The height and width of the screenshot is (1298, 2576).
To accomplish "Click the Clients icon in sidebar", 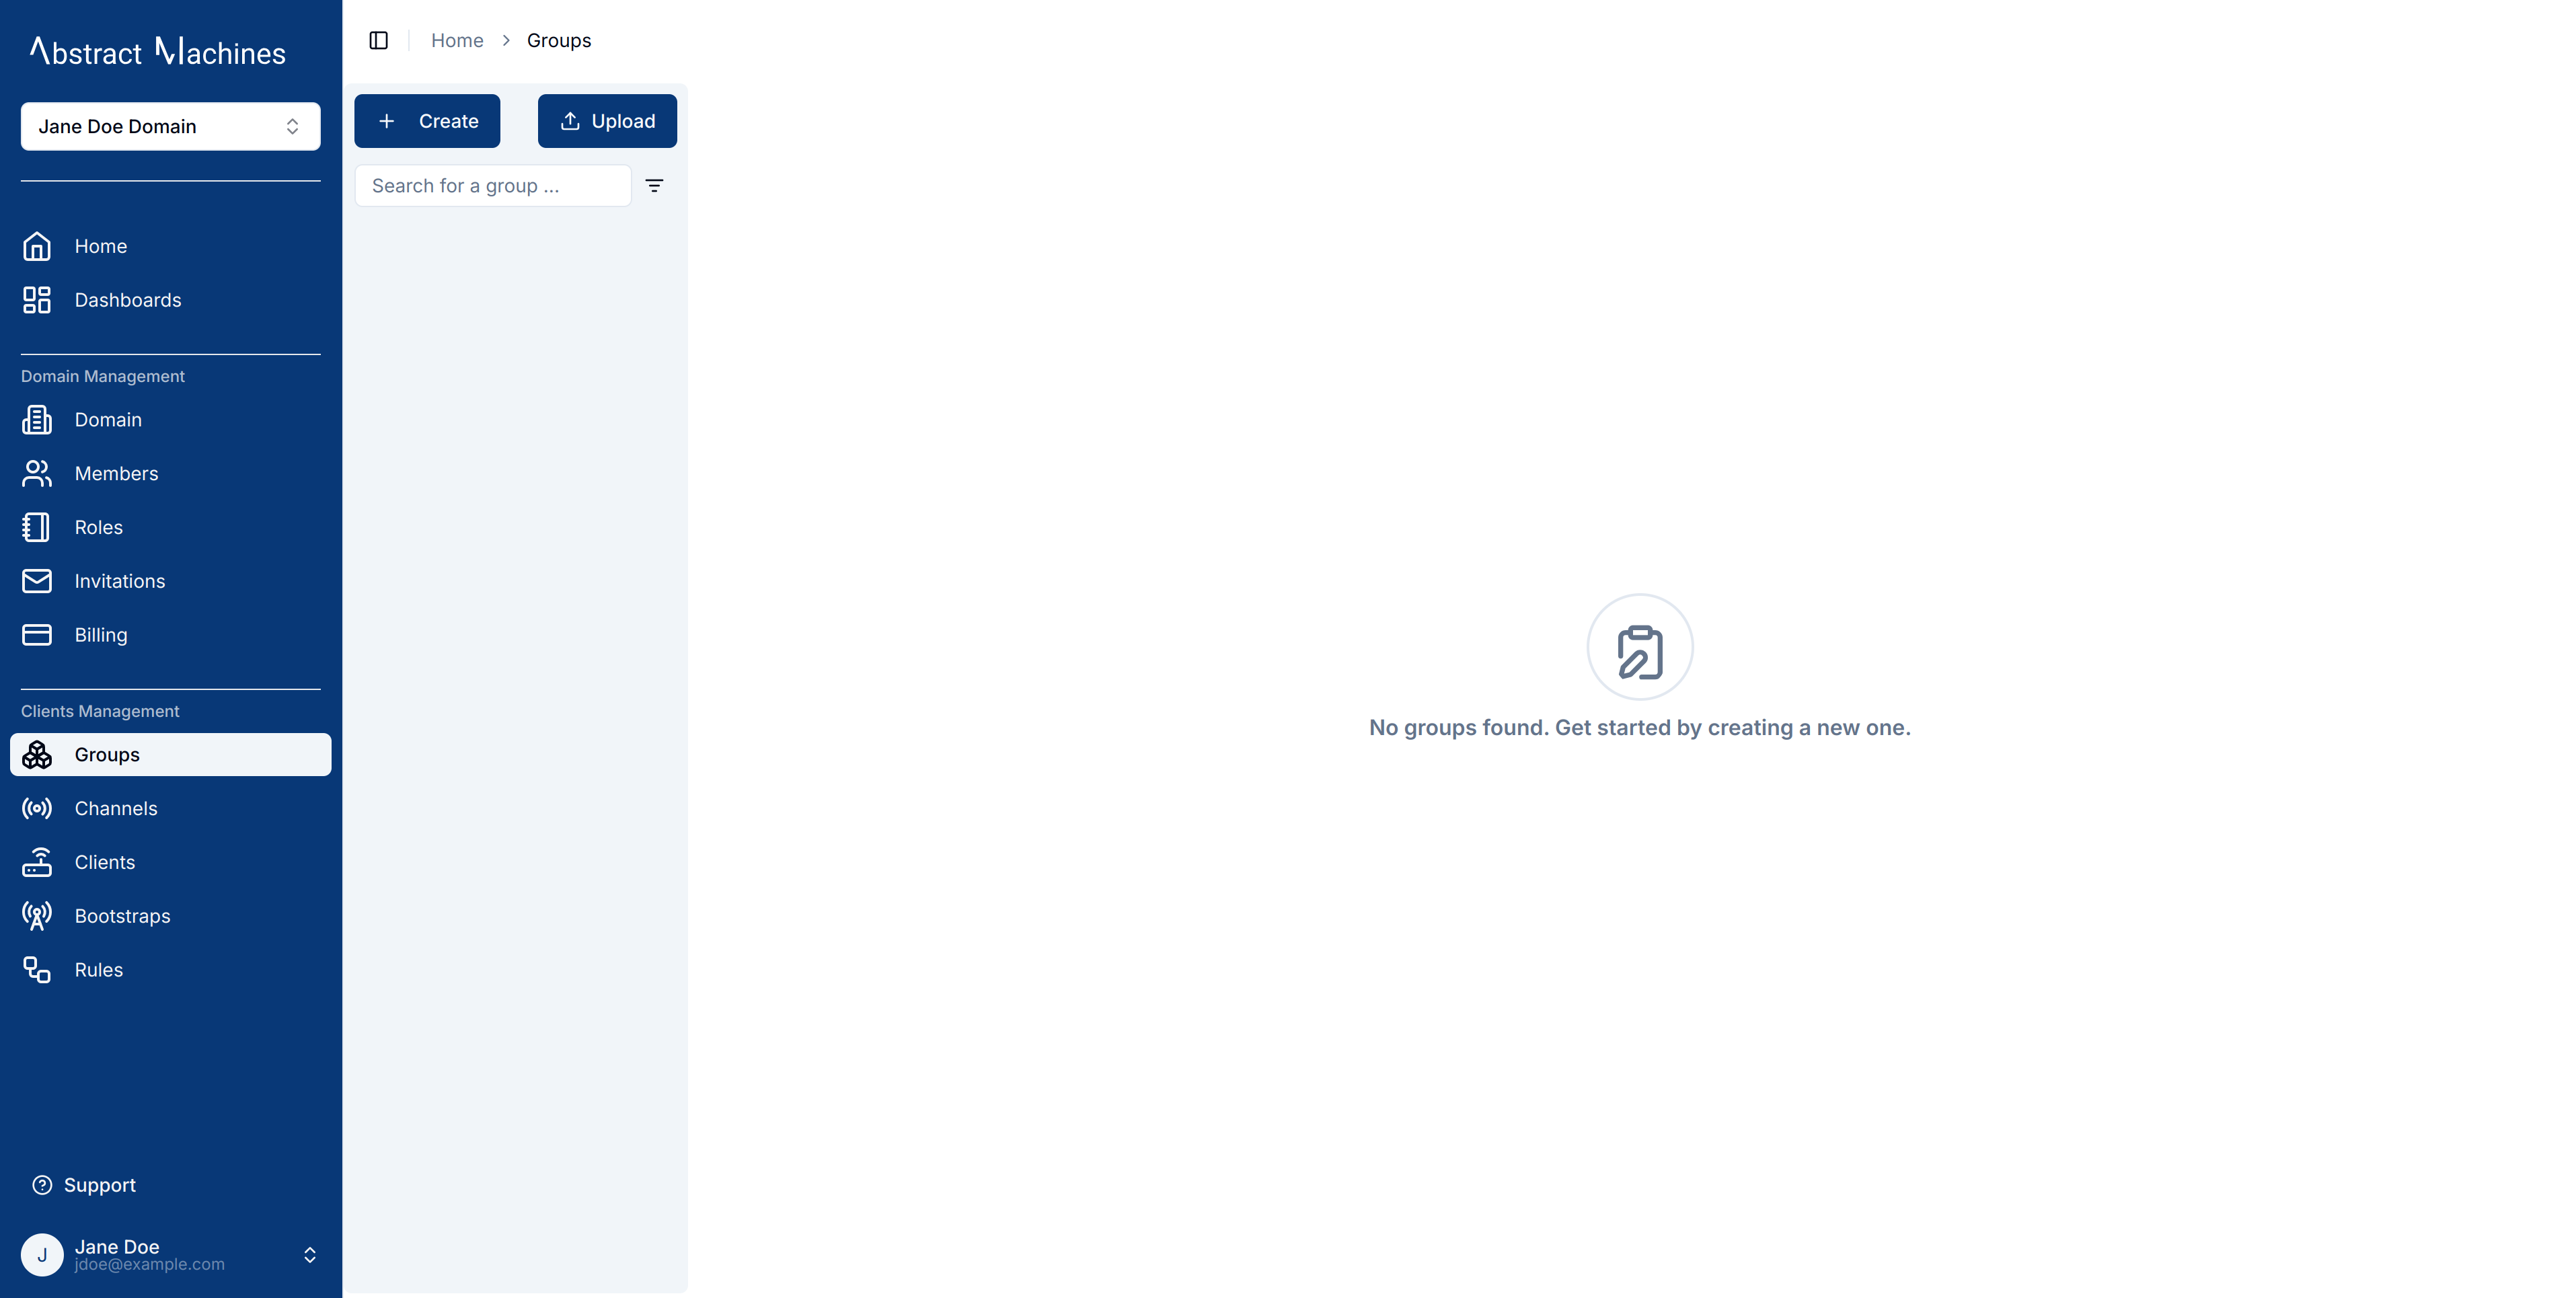I will coord(36,861).
